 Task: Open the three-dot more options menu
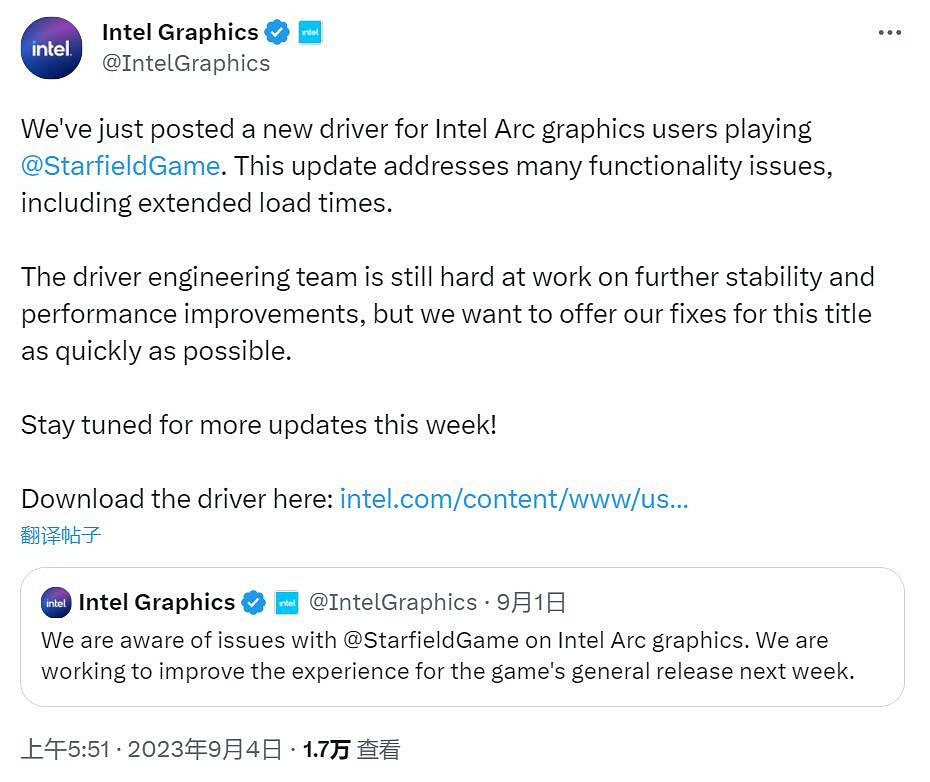point(889,33)
